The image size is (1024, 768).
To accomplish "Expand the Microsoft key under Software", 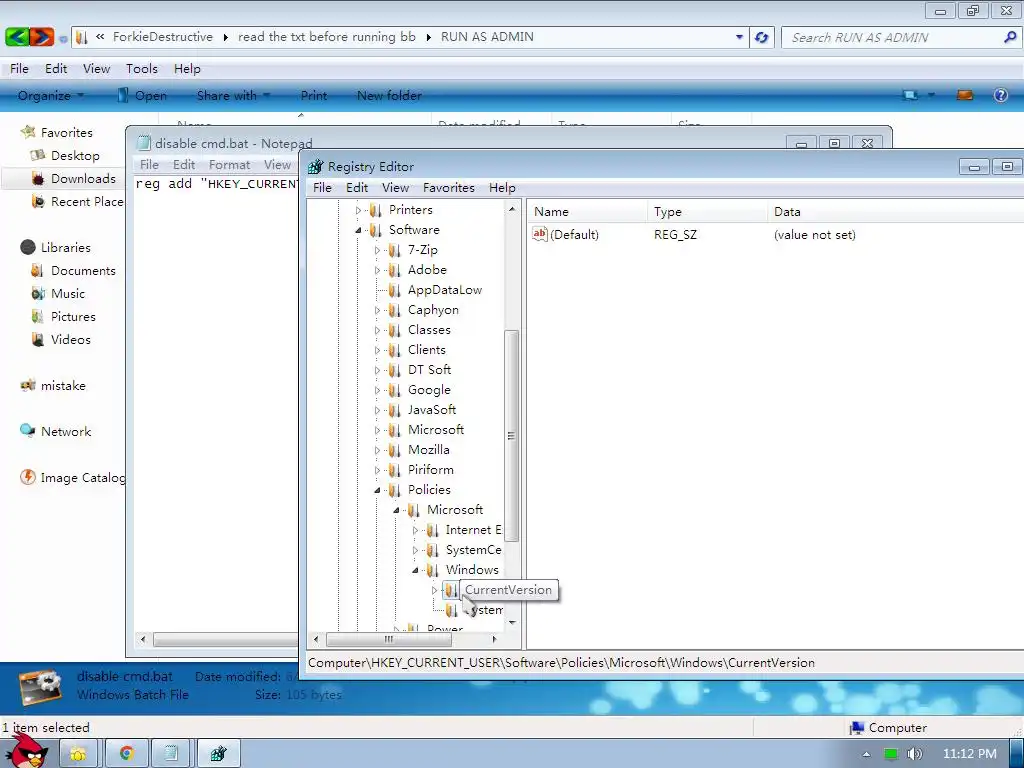I will pyautogui.click(x=377, y=430).
